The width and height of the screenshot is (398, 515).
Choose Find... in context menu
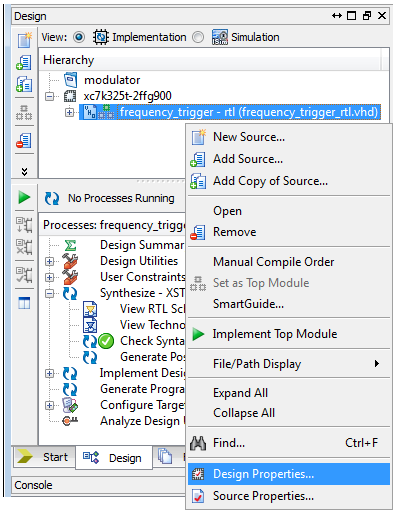coord(289,443)
